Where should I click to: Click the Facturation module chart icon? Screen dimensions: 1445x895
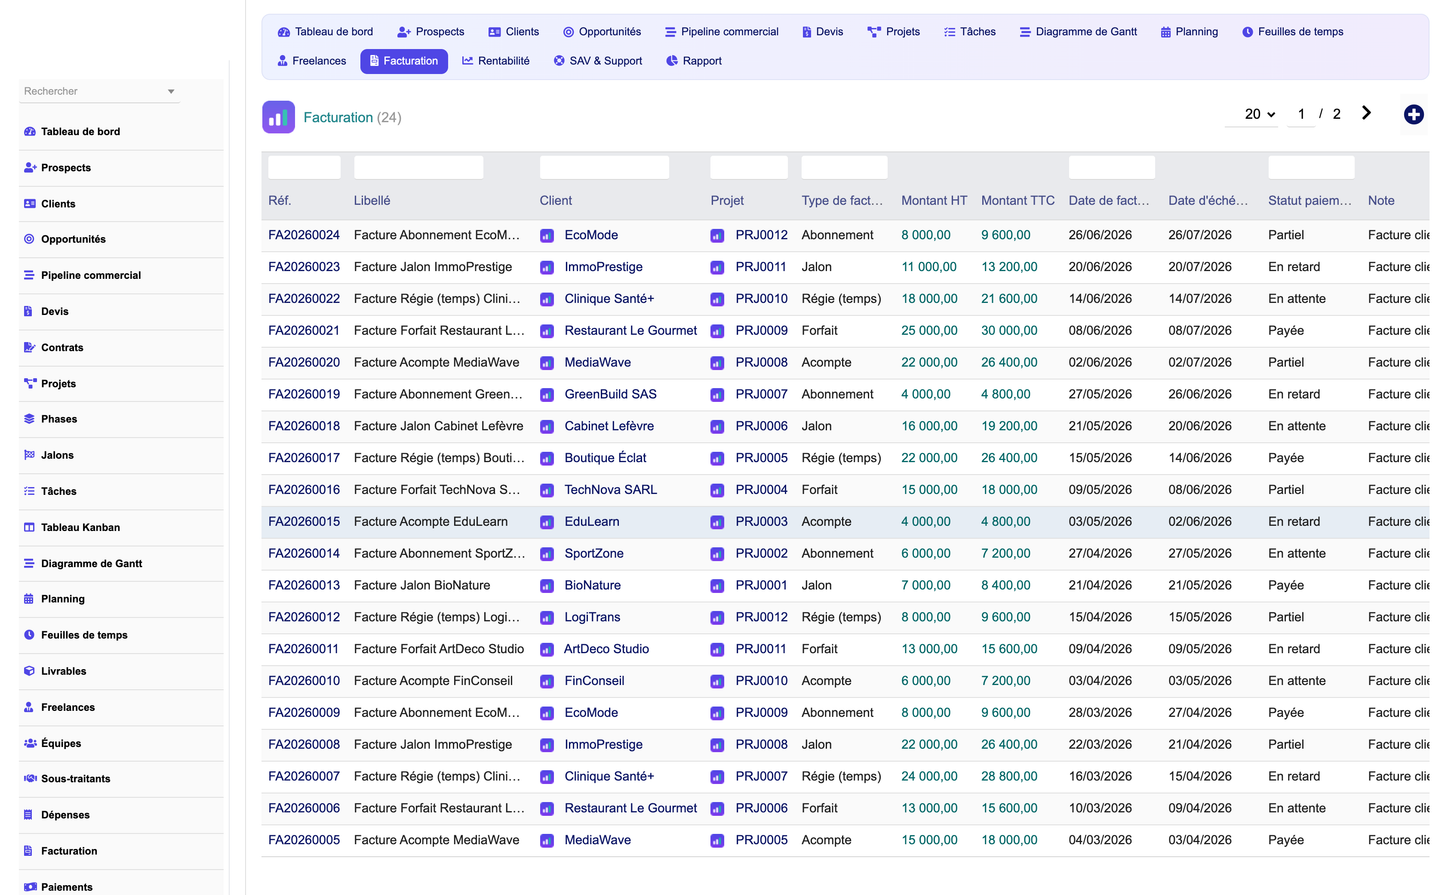coord(278,117)
